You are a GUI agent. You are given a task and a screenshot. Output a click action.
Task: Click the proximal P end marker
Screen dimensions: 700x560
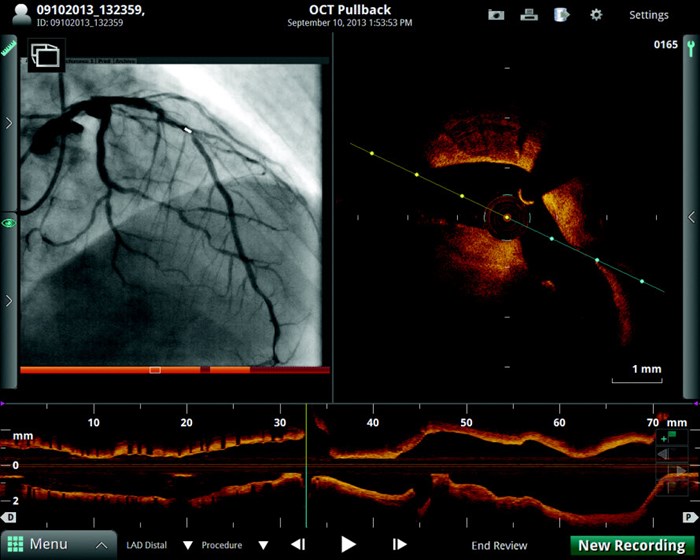click(x=690, y=517)
